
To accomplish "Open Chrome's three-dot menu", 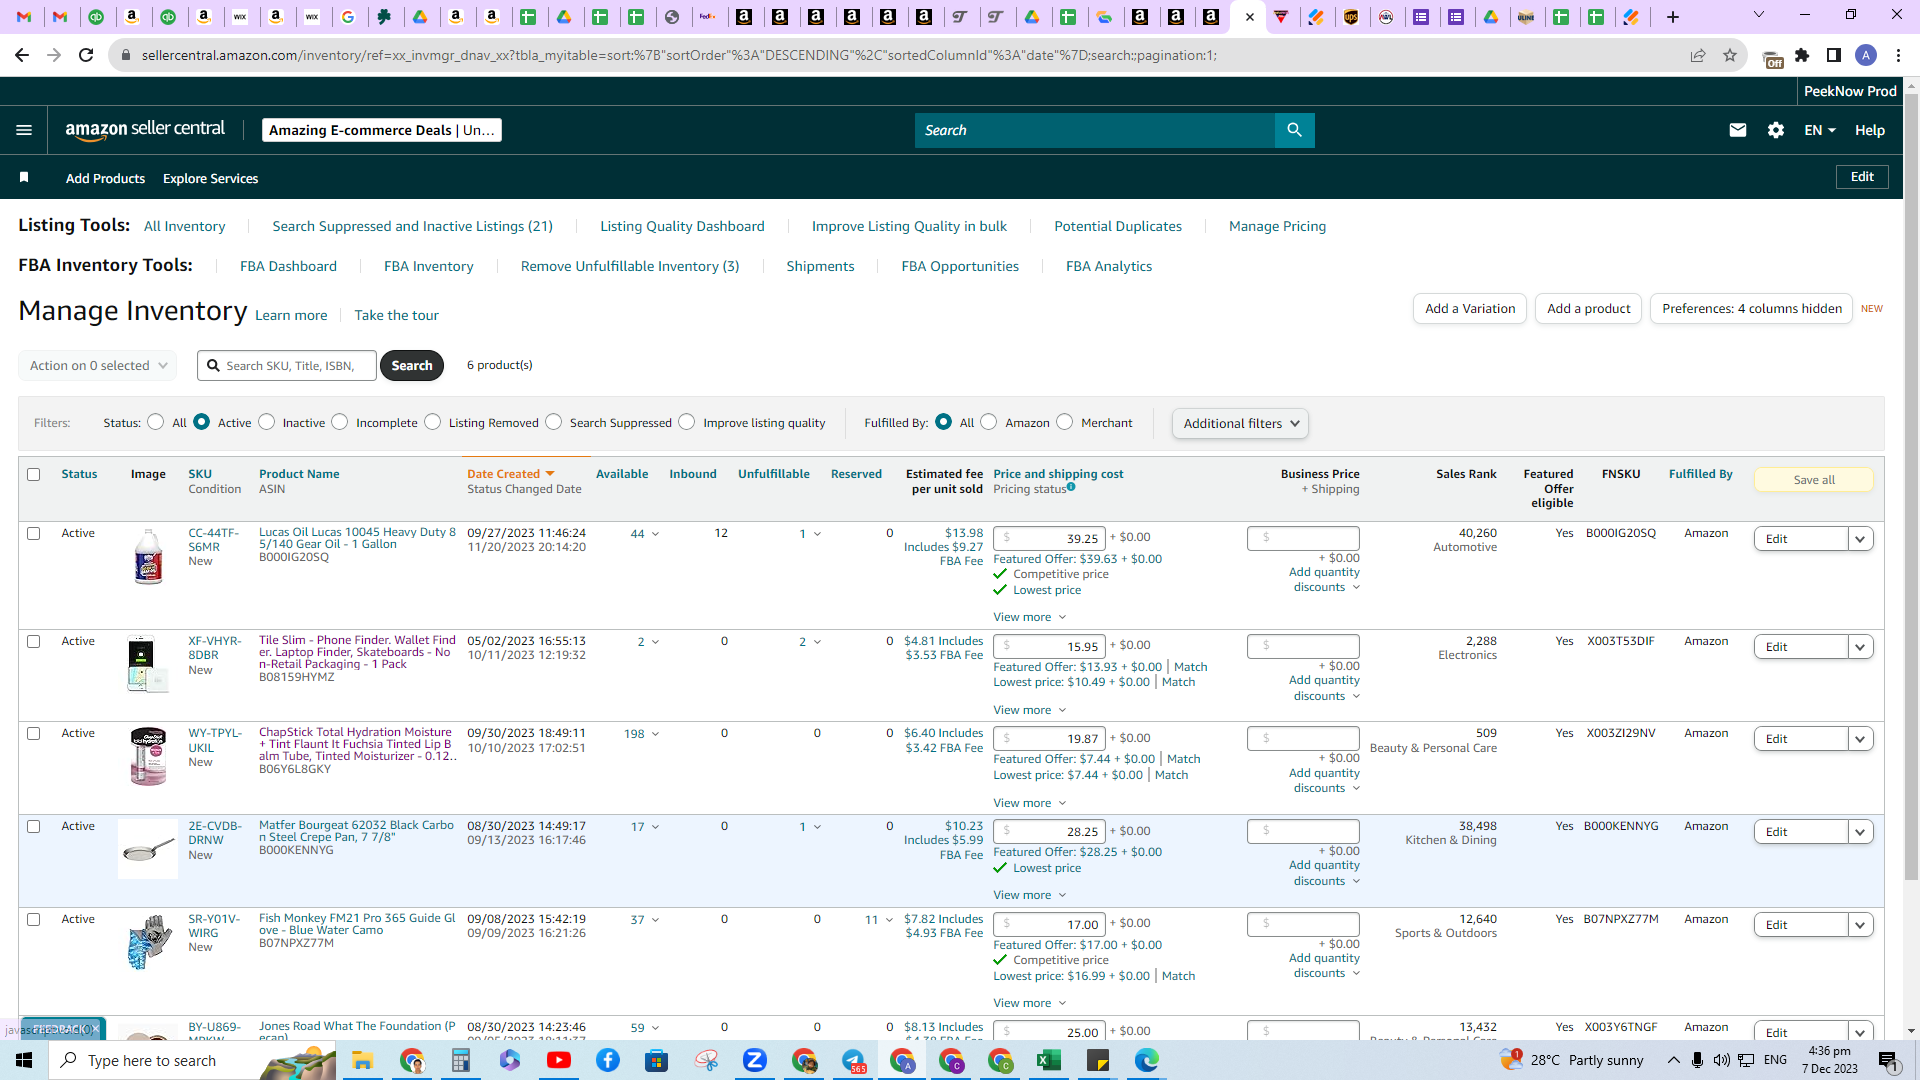I will 1898,55.
